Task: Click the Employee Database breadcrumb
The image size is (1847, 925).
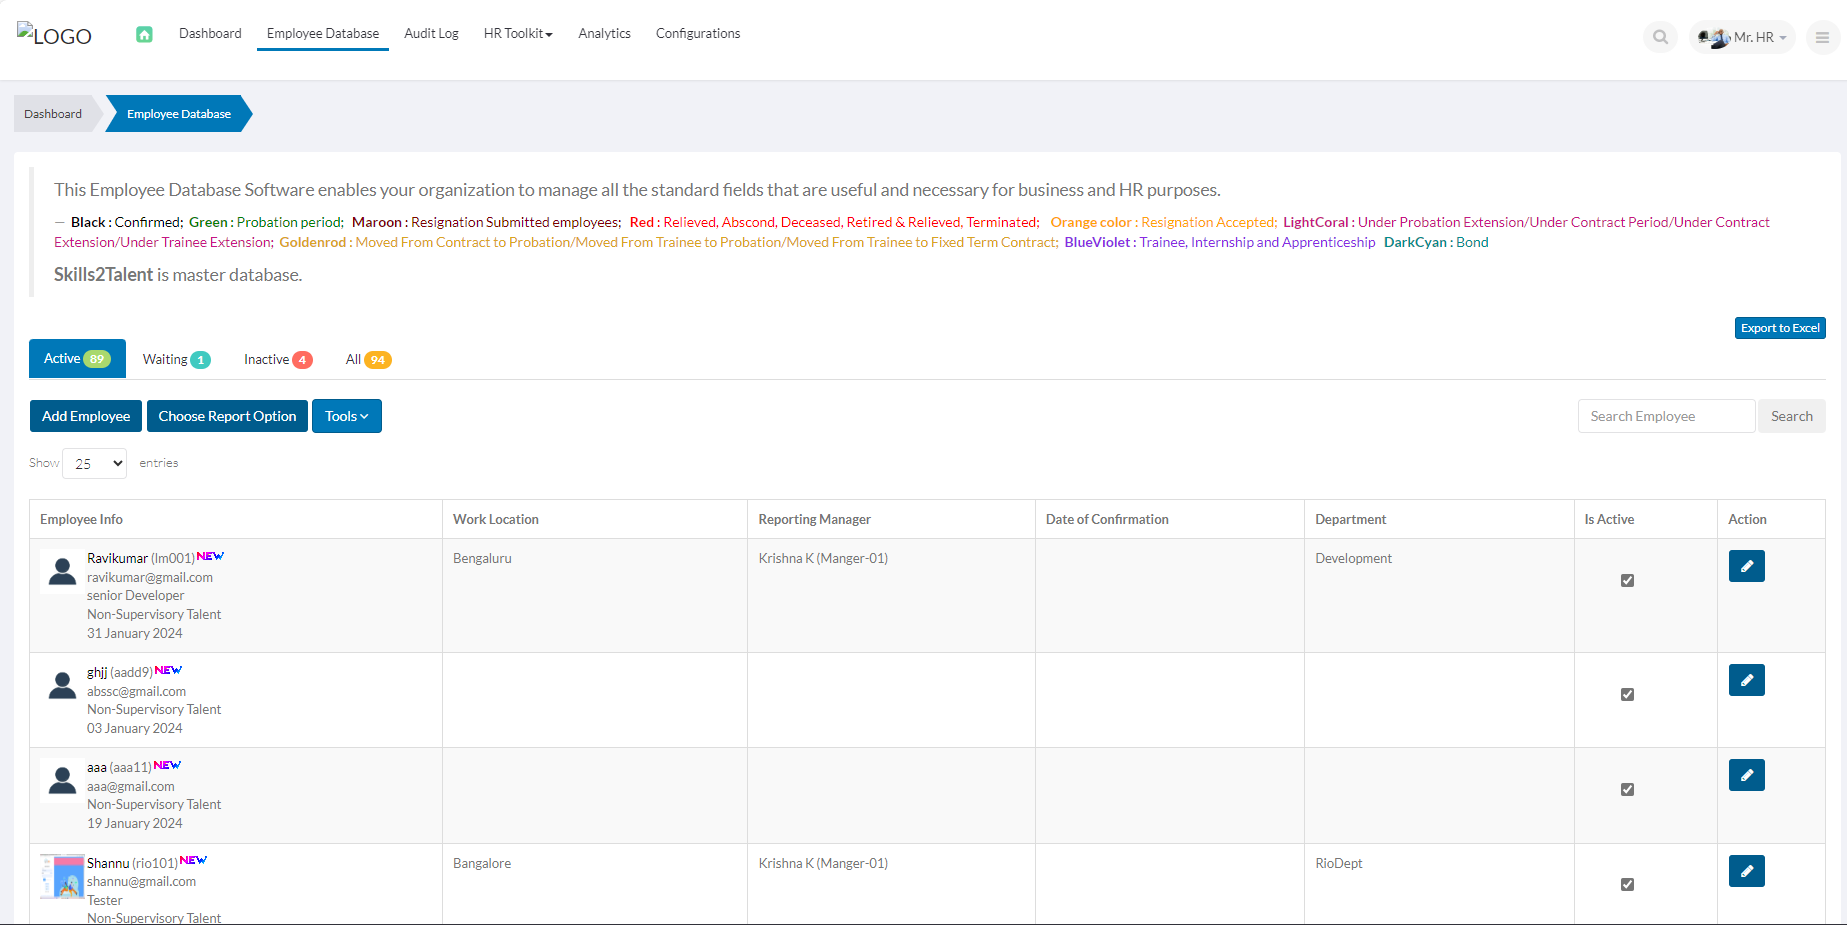Action: point(179,114)
